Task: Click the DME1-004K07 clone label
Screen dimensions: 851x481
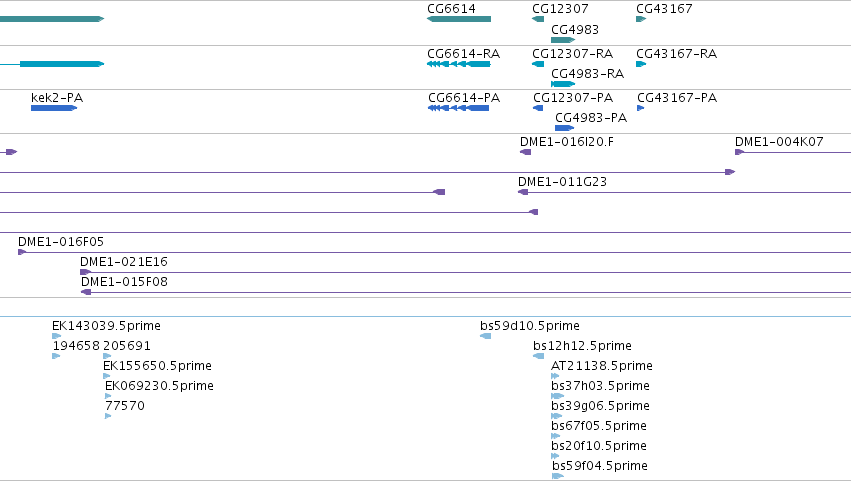Action: pos(779,142)
